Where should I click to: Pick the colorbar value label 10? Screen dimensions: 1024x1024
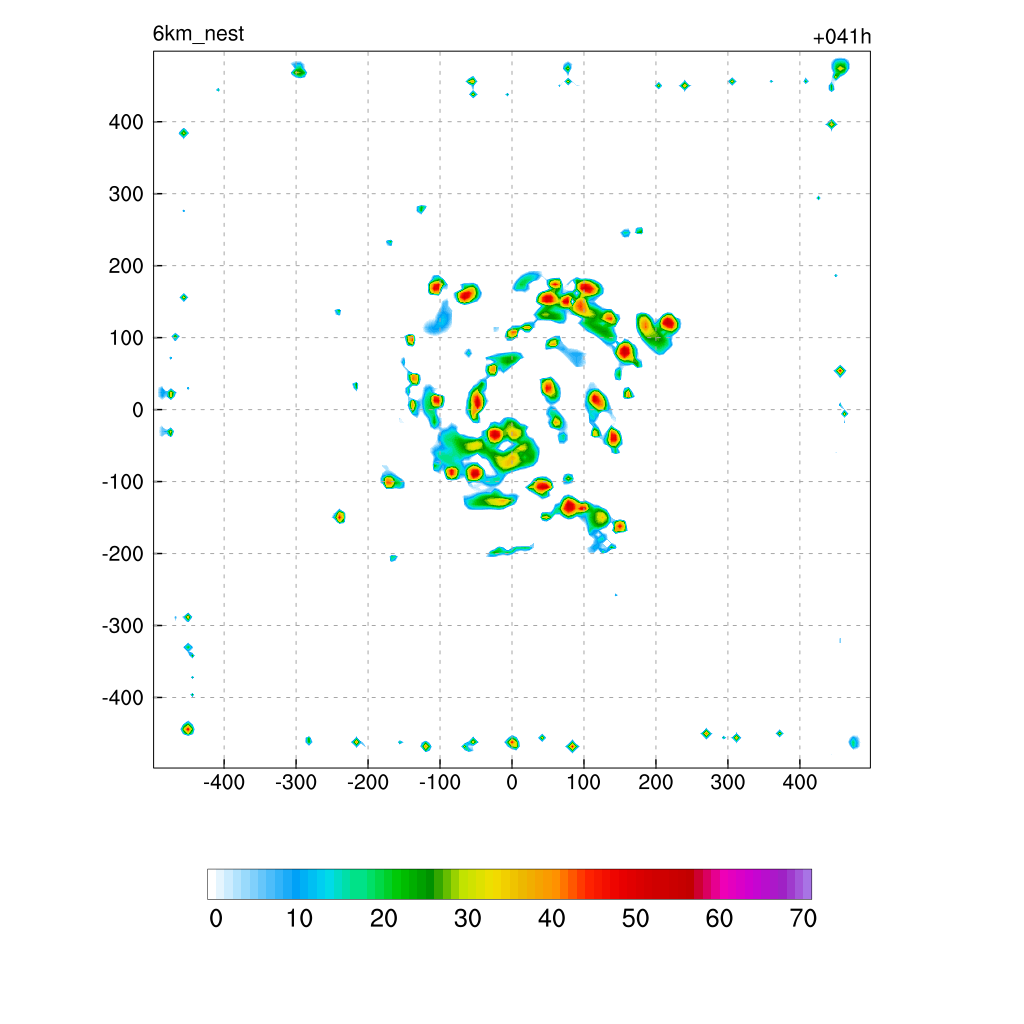pyautogui.click(x=300, y=918)
